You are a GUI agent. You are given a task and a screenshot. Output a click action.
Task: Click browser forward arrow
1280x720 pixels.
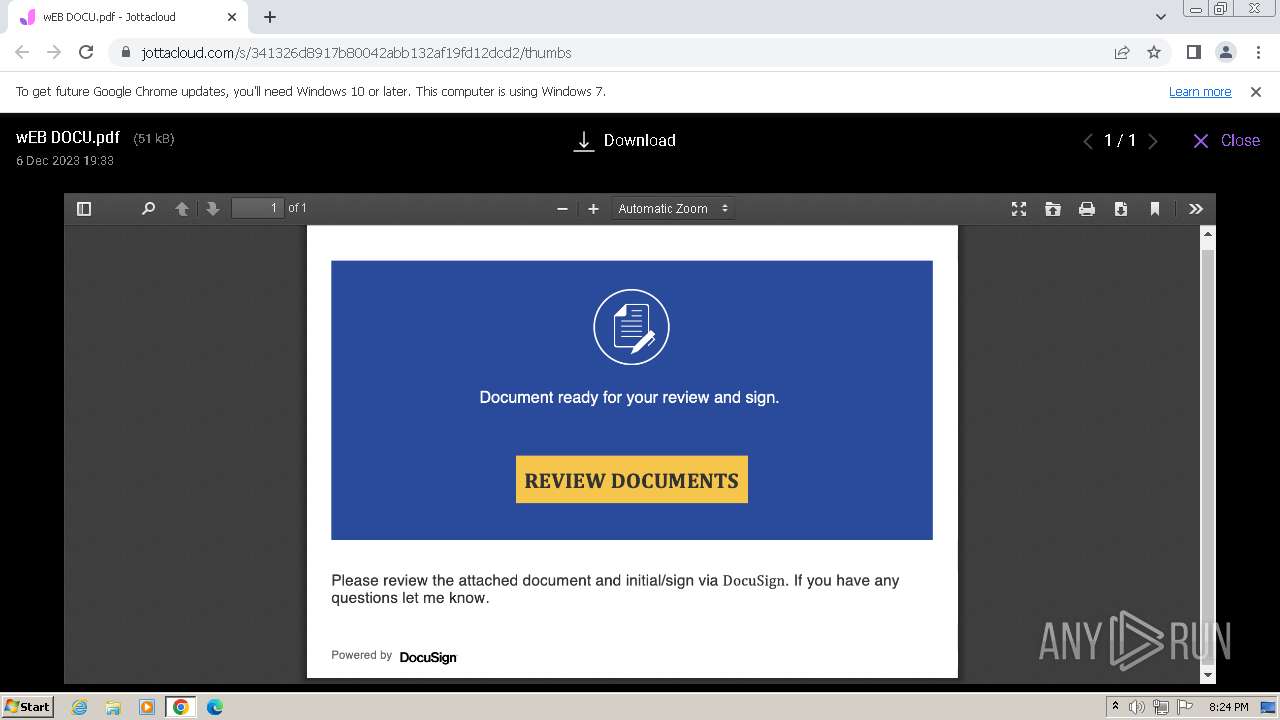pos(54,52)
